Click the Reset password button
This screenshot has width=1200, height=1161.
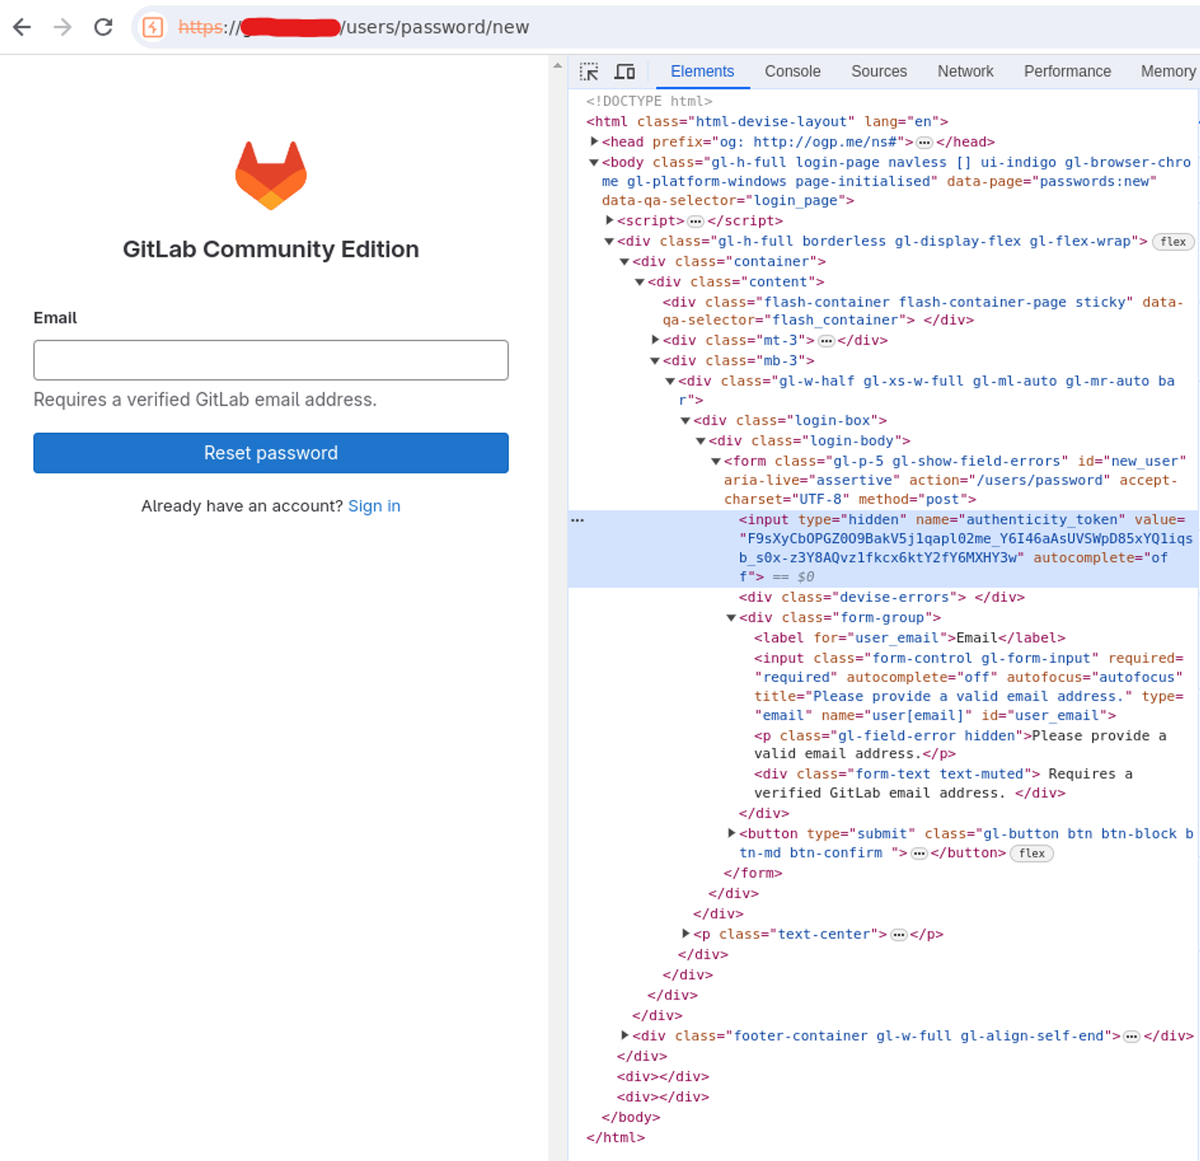tap(271, 453)
